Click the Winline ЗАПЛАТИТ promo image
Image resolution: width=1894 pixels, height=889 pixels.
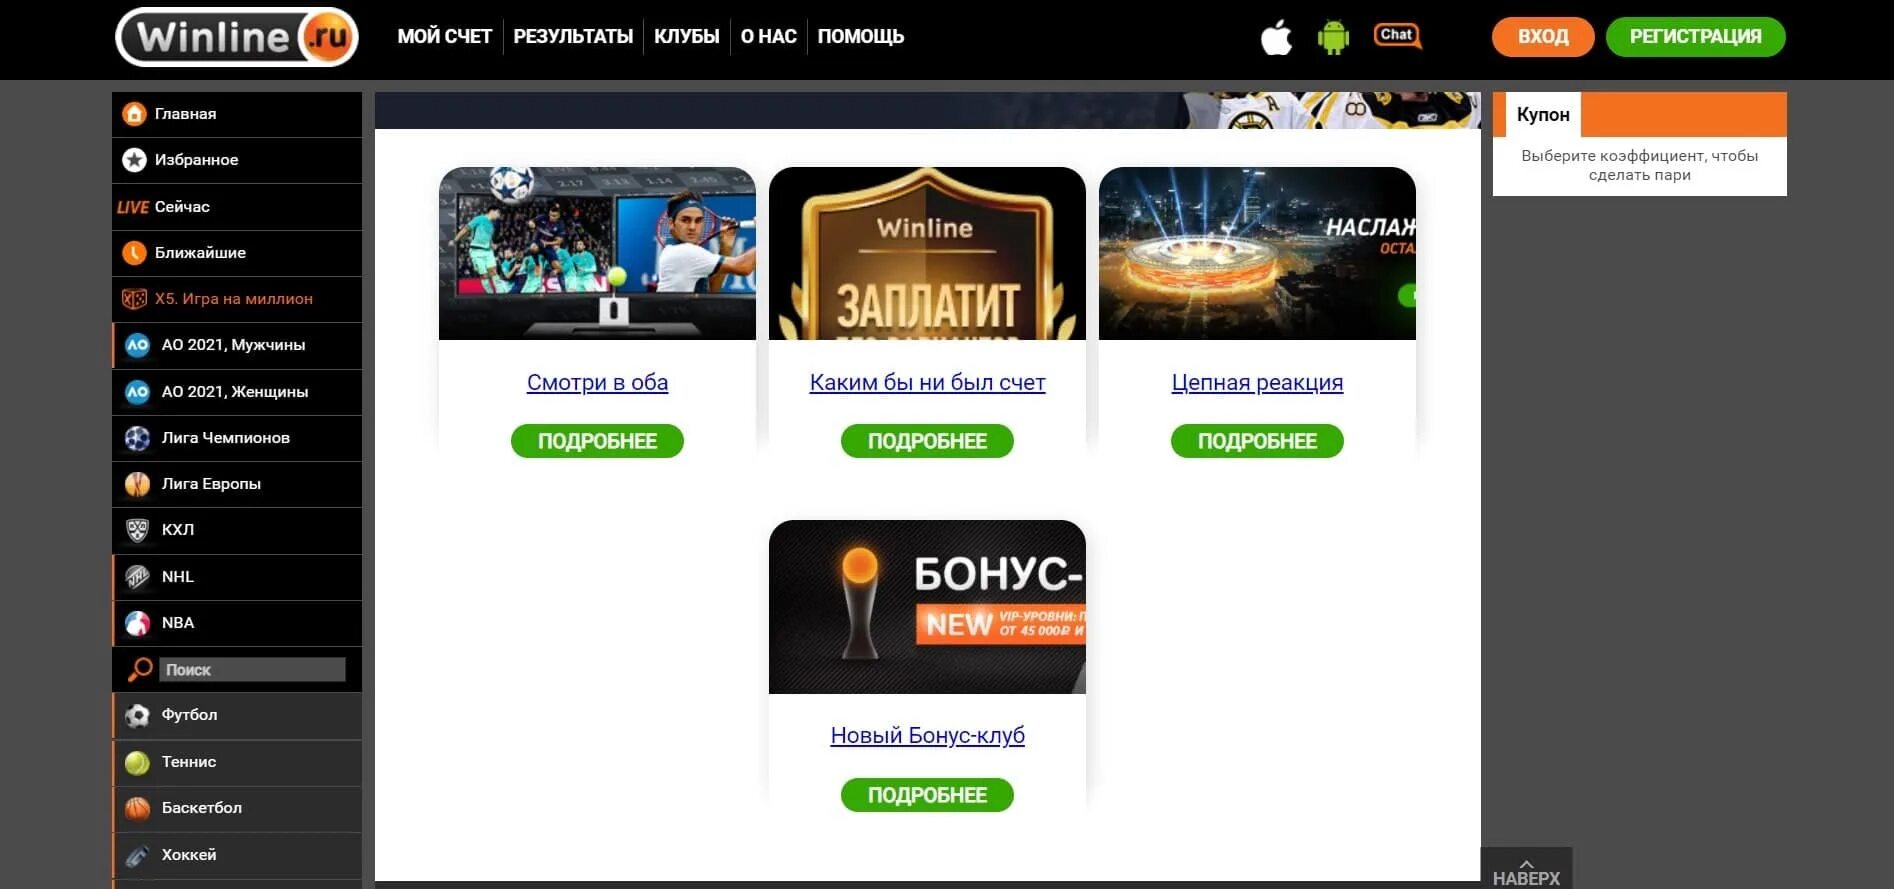pyautogui.click(x=927, y=253)
